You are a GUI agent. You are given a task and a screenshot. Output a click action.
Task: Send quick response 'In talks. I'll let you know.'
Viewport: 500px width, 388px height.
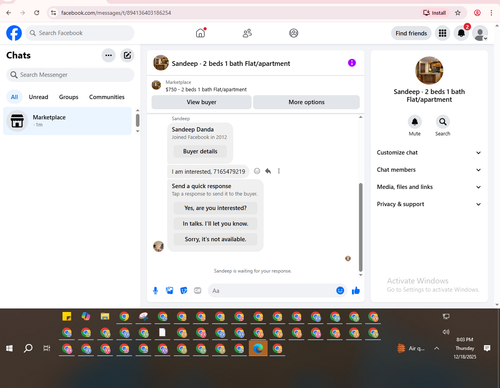click(x=215, y=224)
